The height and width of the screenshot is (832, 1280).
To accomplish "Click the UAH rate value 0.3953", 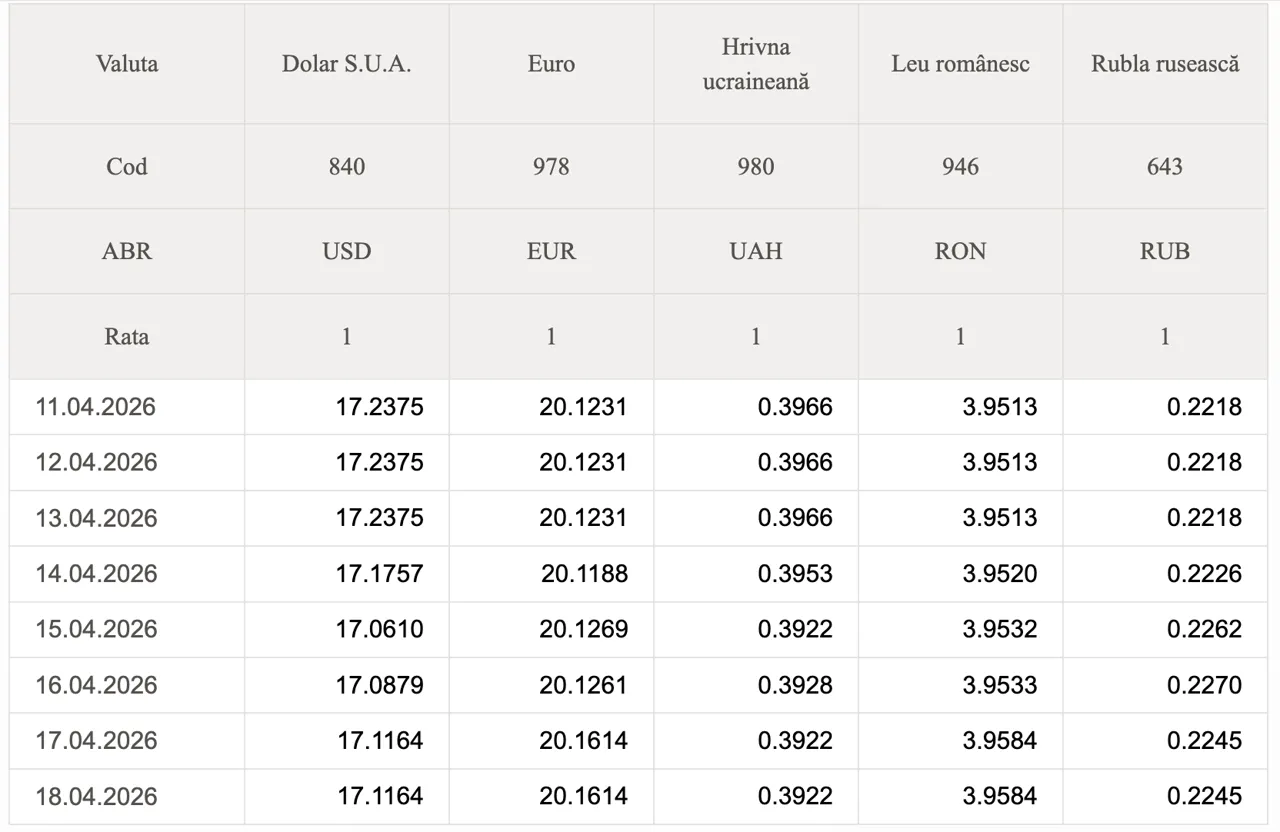I will coord(795,574).
